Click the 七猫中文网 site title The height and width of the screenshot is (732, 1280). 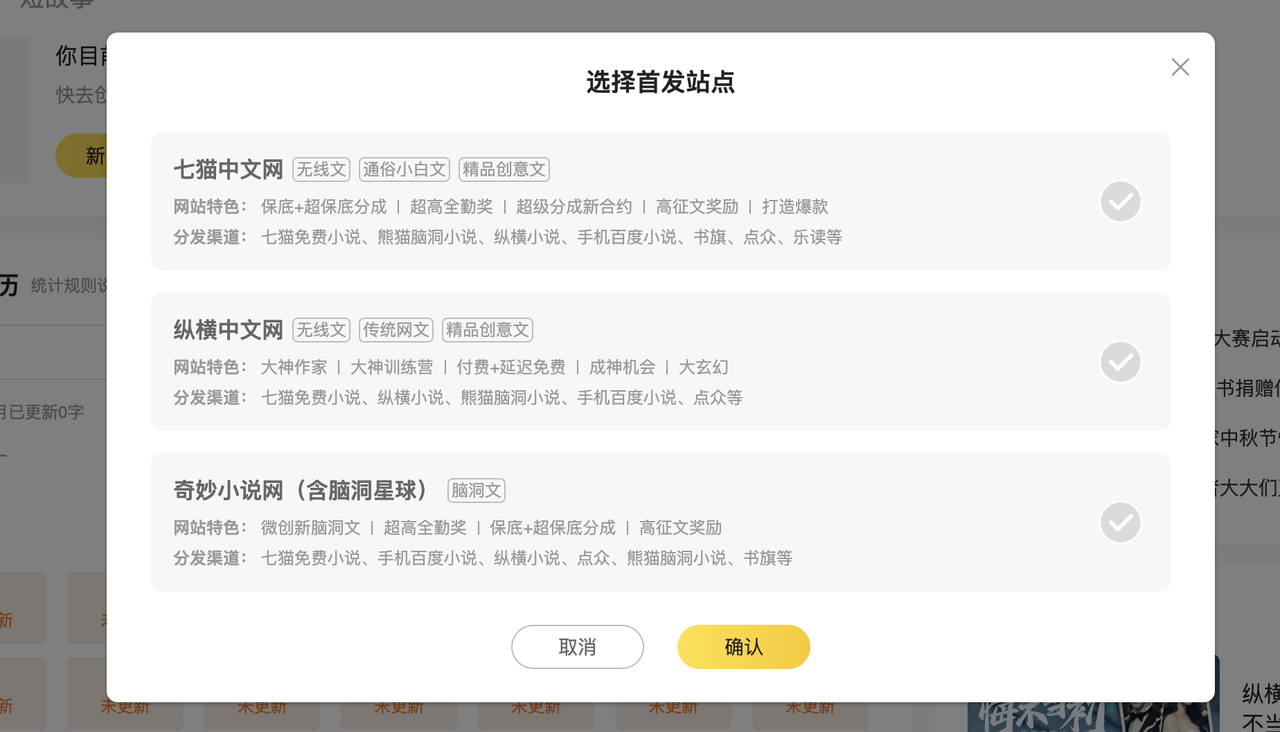click(x=228, y=170)
